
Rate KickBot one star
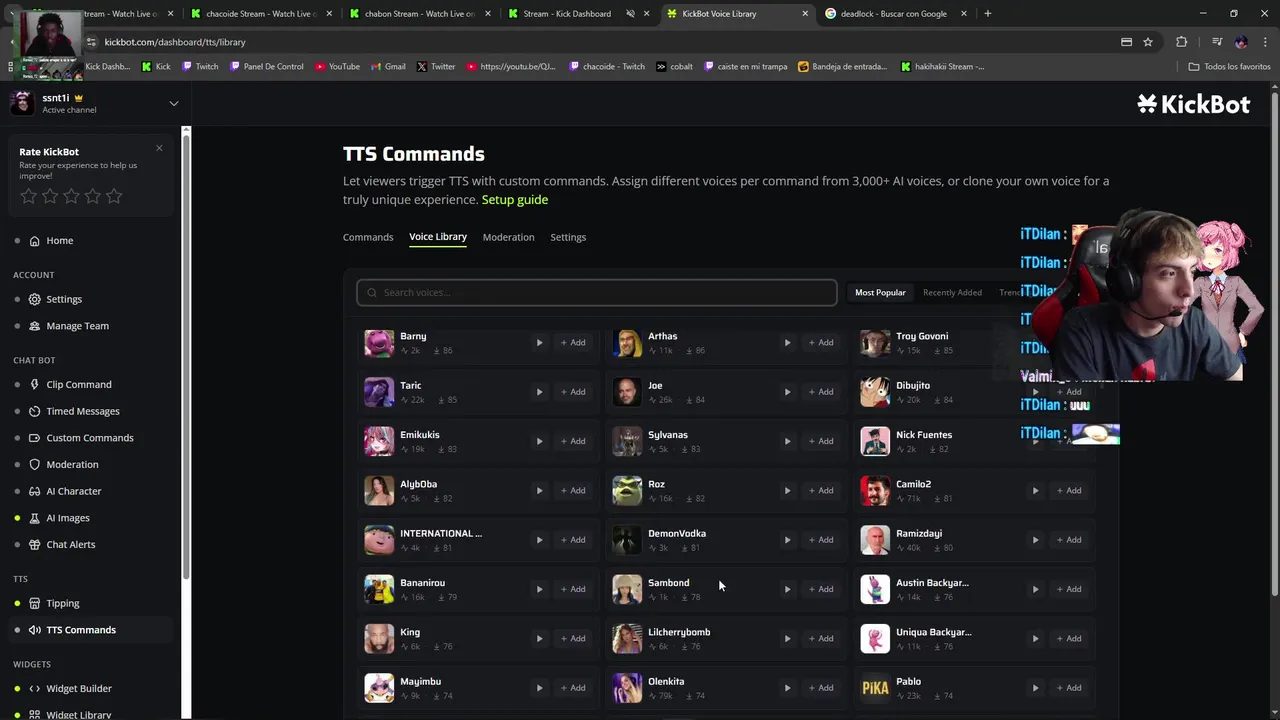[28, 196]
